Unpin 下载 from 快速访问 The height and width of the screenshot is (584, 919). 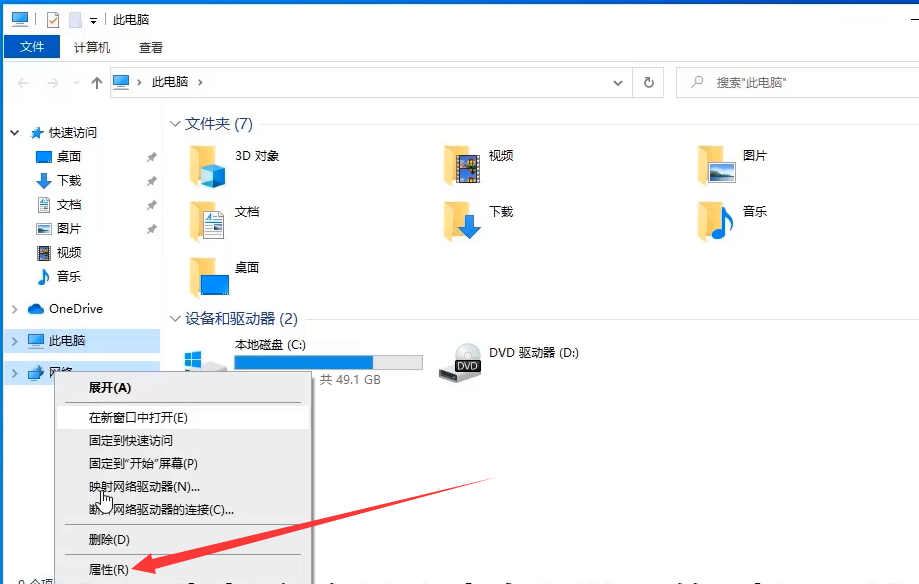150,181
